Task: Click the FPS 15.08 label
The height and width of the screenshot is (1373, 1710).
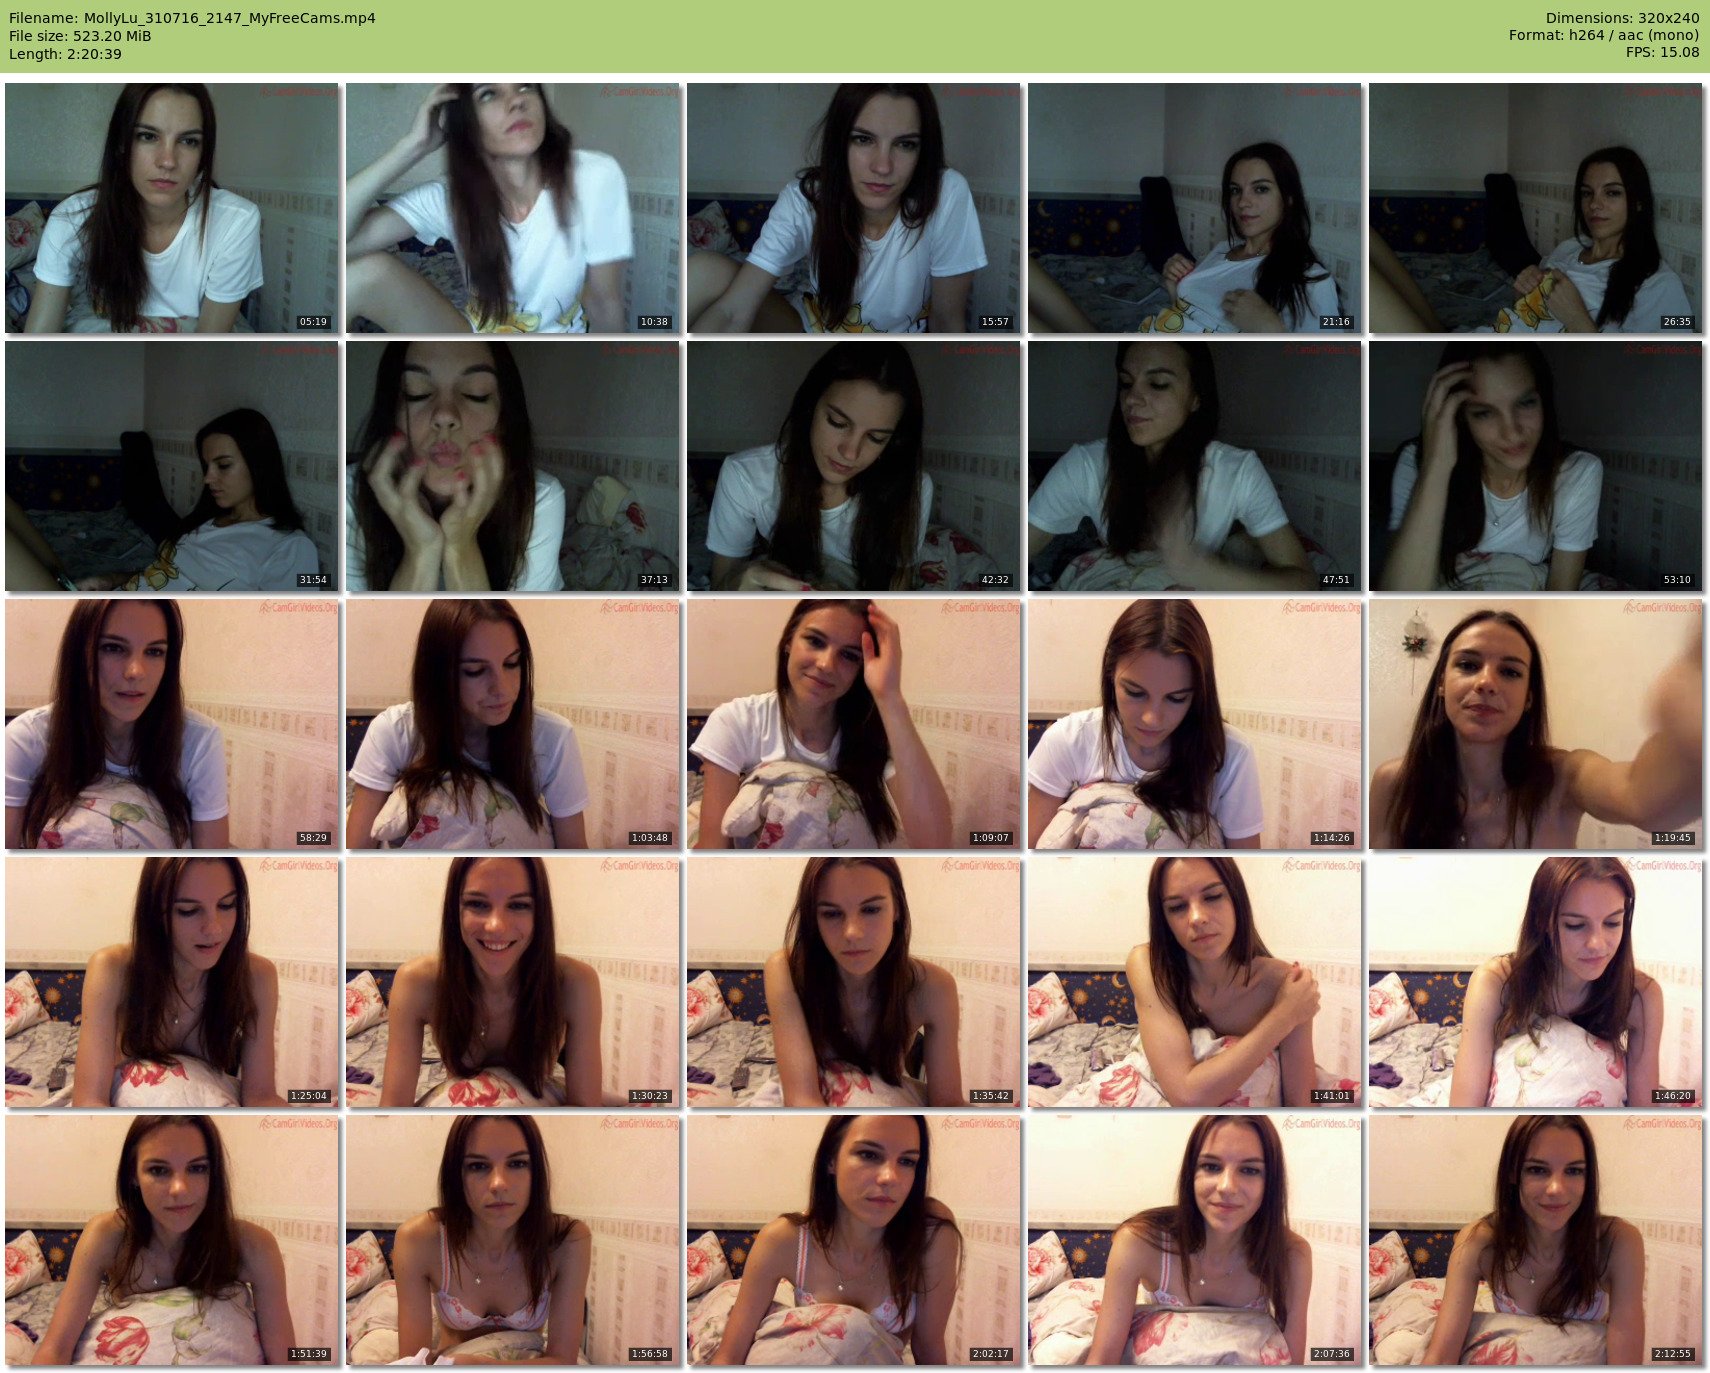Action: coord(1662,54)
